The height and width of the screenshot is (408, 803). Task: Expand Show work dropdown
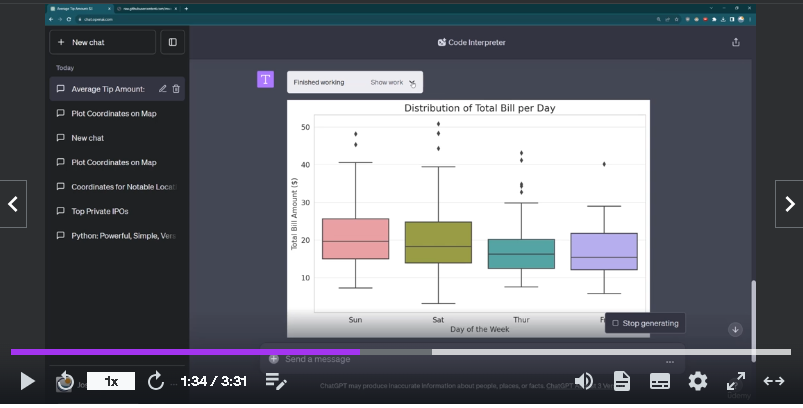pyautogui.click(x=393, y=82)
